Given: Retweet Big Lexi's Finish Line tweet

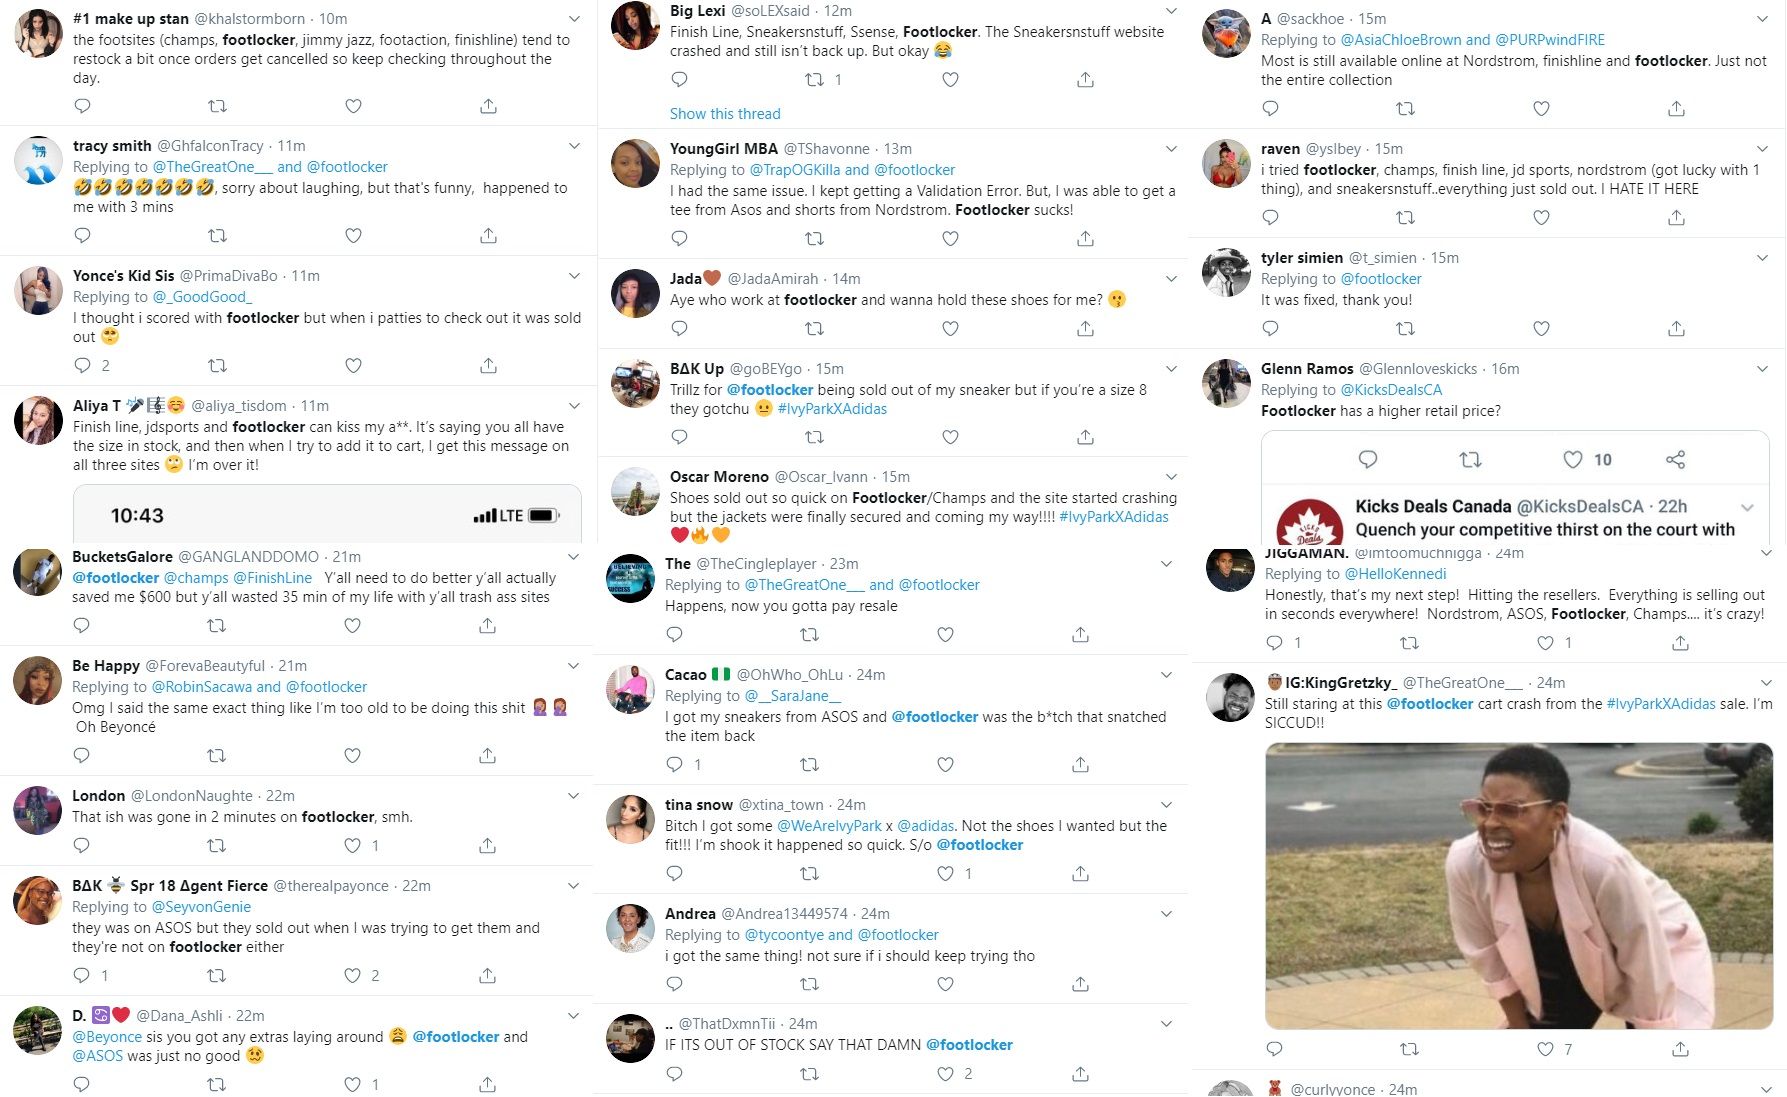Looking at the screenshot, I should coord(814,80).
